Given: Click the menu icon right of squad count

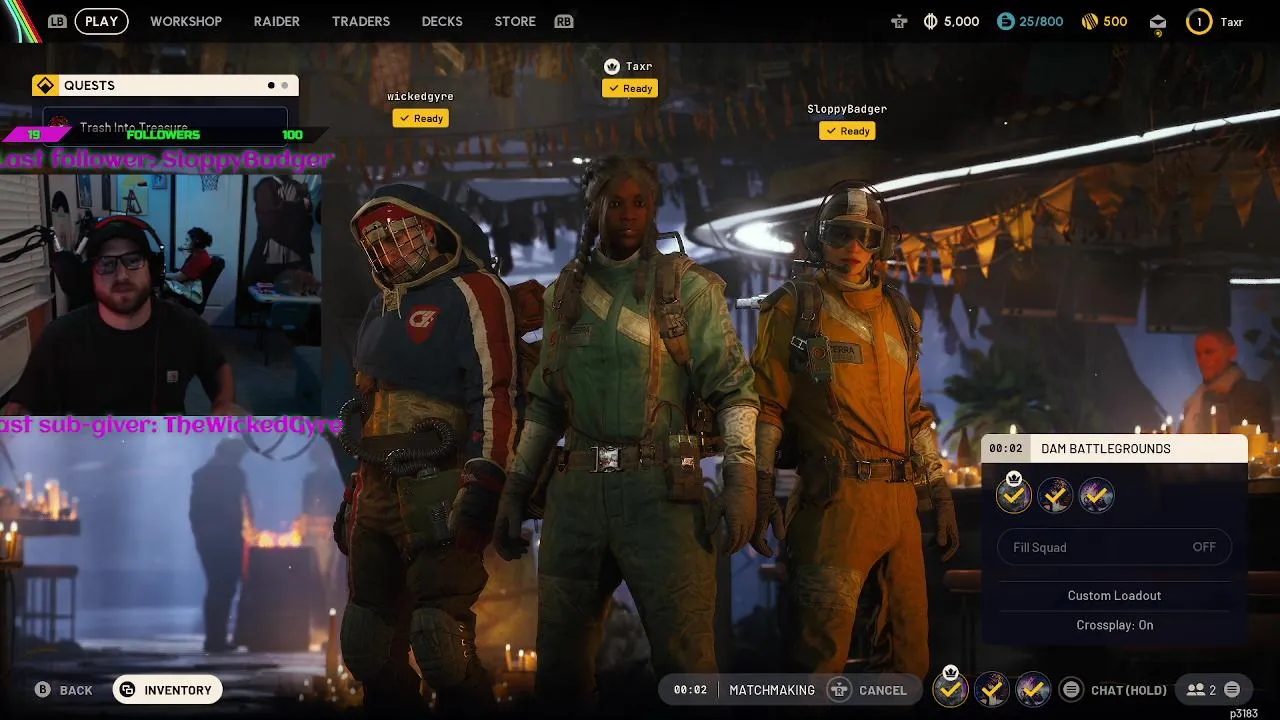Looking at the screenshot, I should [1232, 689].
